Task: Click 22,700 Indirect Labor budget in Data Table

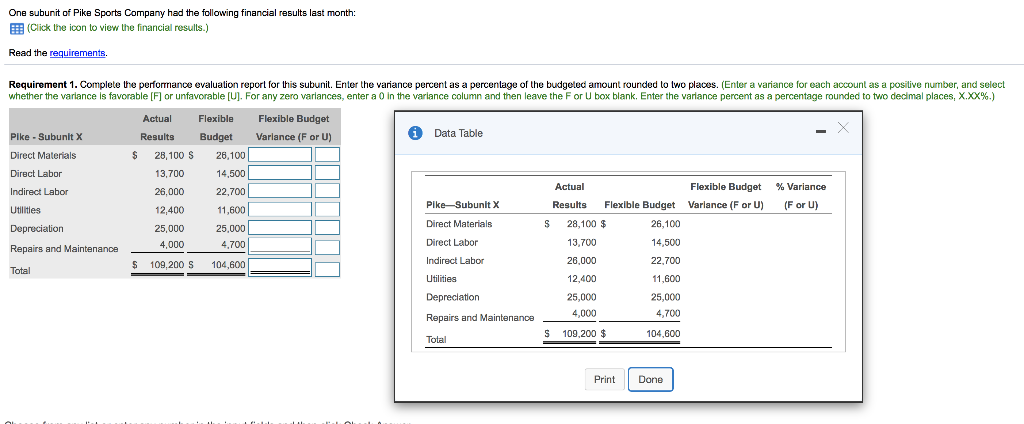Action: 666,261
